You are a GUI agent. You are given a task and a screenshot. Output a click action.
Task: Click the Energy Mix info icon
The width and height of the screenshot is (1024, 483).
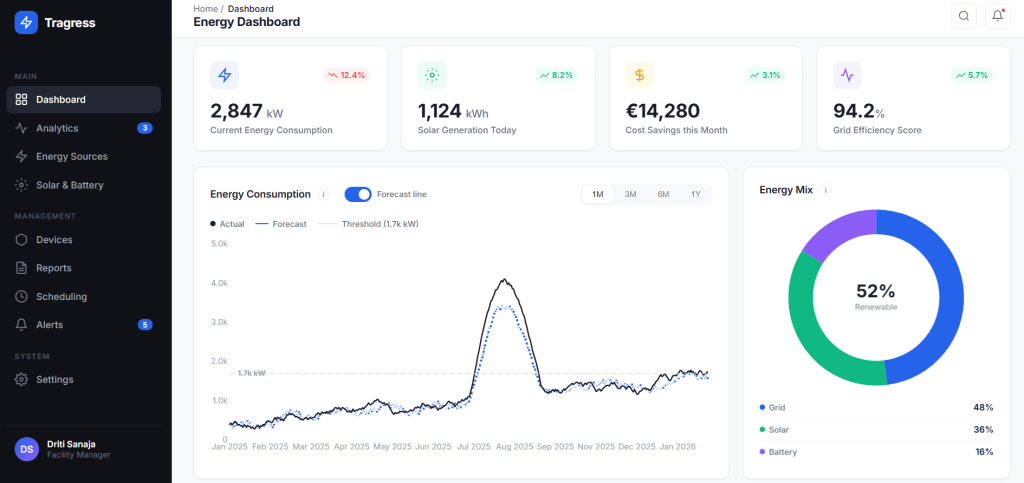point(826,190)
